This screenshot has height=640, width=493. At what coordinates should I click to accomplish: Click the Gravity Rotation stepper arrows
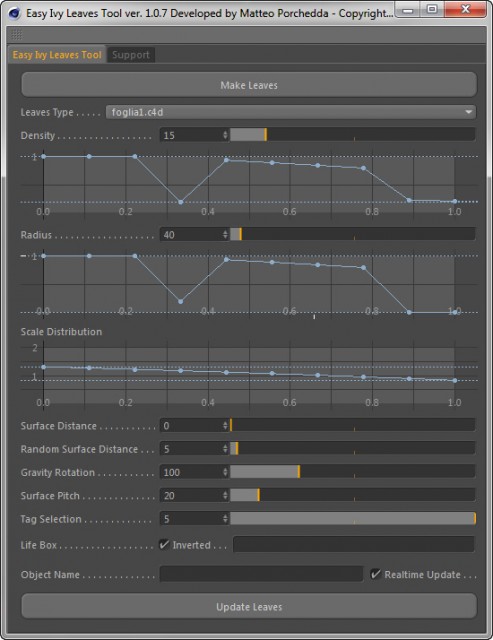(x=225, y=472)
